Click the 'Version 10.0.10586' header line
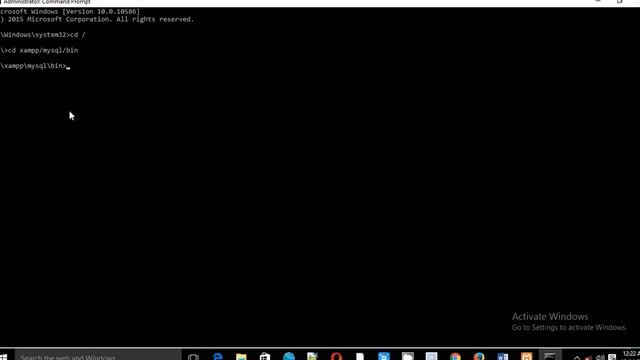Viewport: 640px width, 360px height. coord(70,11)
